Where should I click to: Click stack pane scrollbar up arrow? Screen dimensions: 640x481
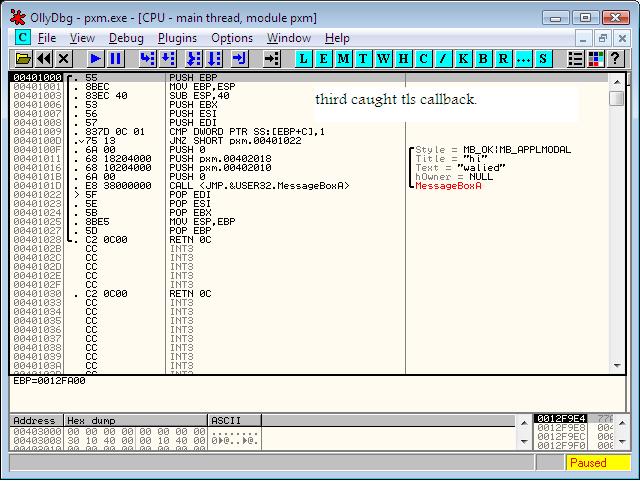click(x=622, y=423)
